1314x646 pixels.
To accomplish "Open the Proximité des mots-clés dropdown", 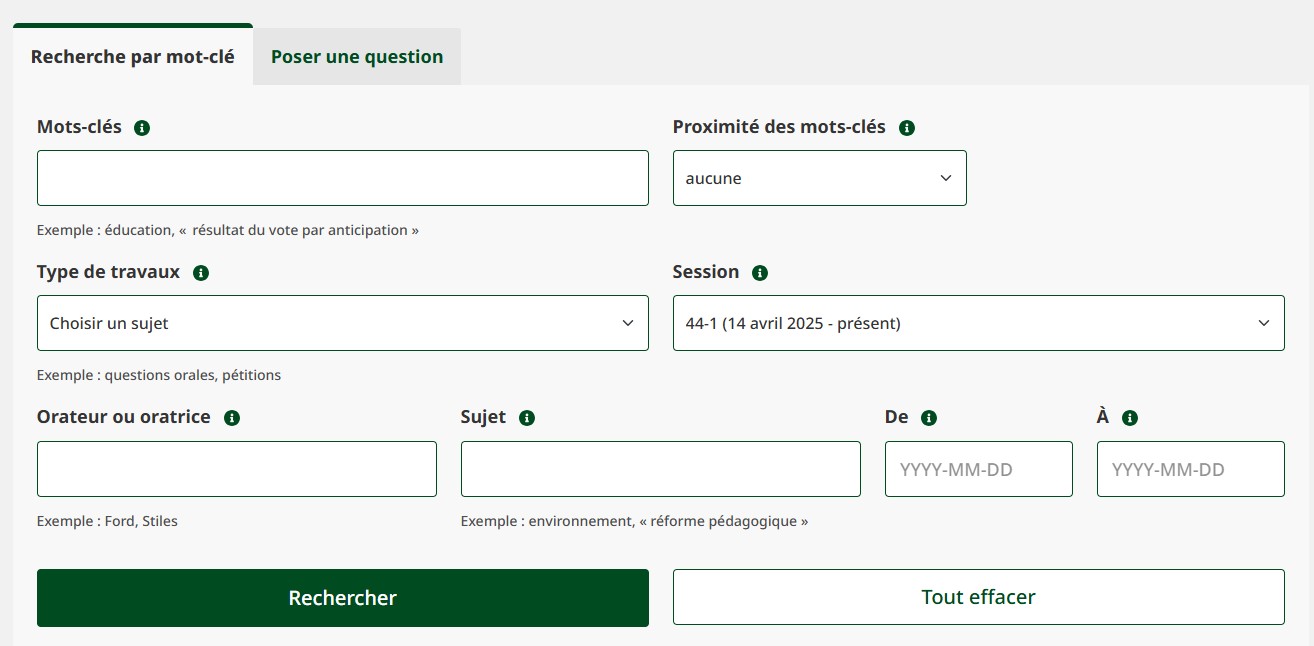I will pos(819,178).
